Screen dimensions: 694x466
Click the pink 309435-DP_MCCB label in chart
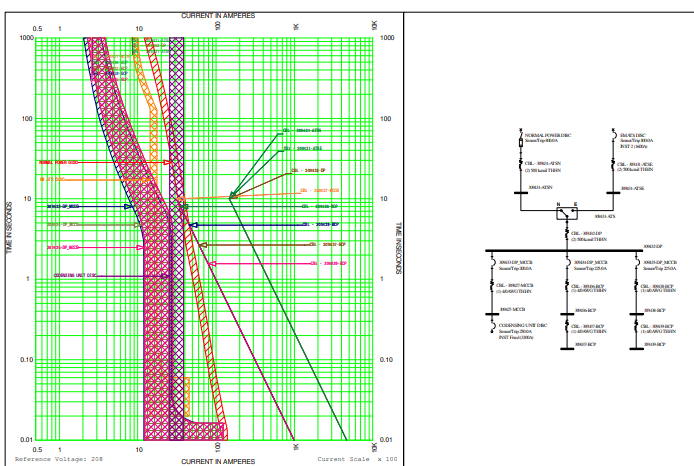point(63,247)
